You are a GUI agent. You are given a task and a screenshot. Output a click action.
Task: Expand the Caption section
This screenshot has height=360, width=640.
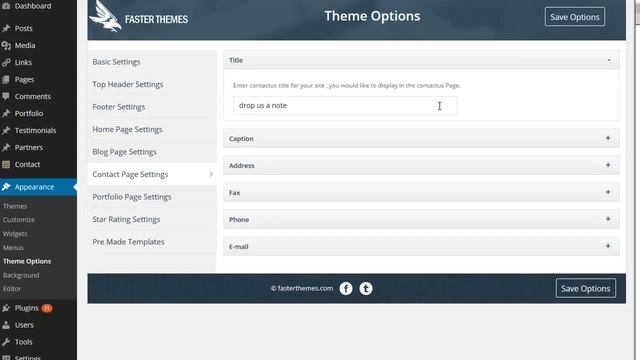[x=608, y=138]
